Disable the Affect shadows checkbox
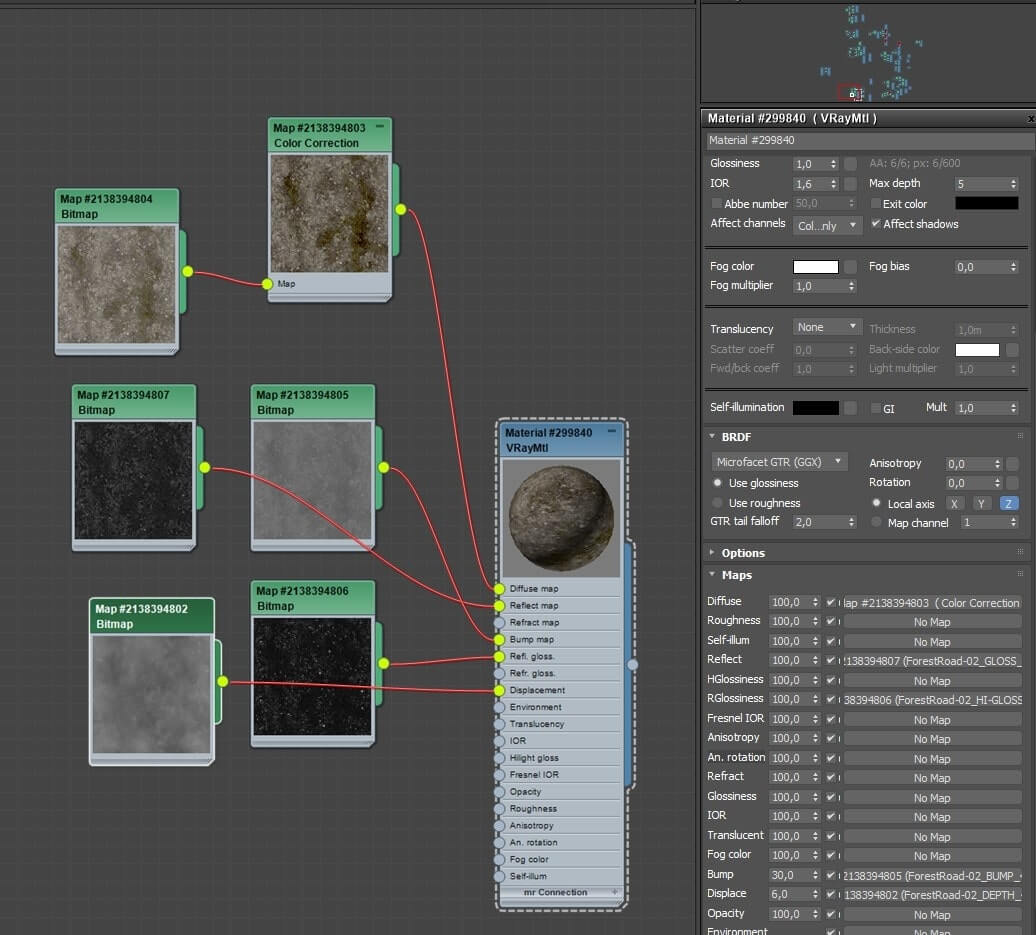This screenshot has width=1036, height=935. [x=875, y=223]
